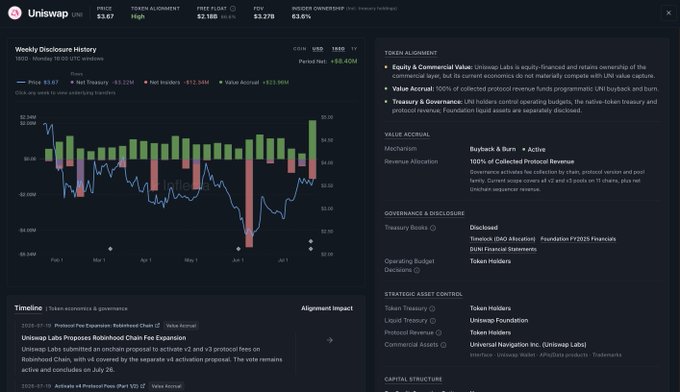Viewport: 680px width, 392px height.
Task: Open external link icon for Robinhood Chain proposal
Action: pos(157,325)
